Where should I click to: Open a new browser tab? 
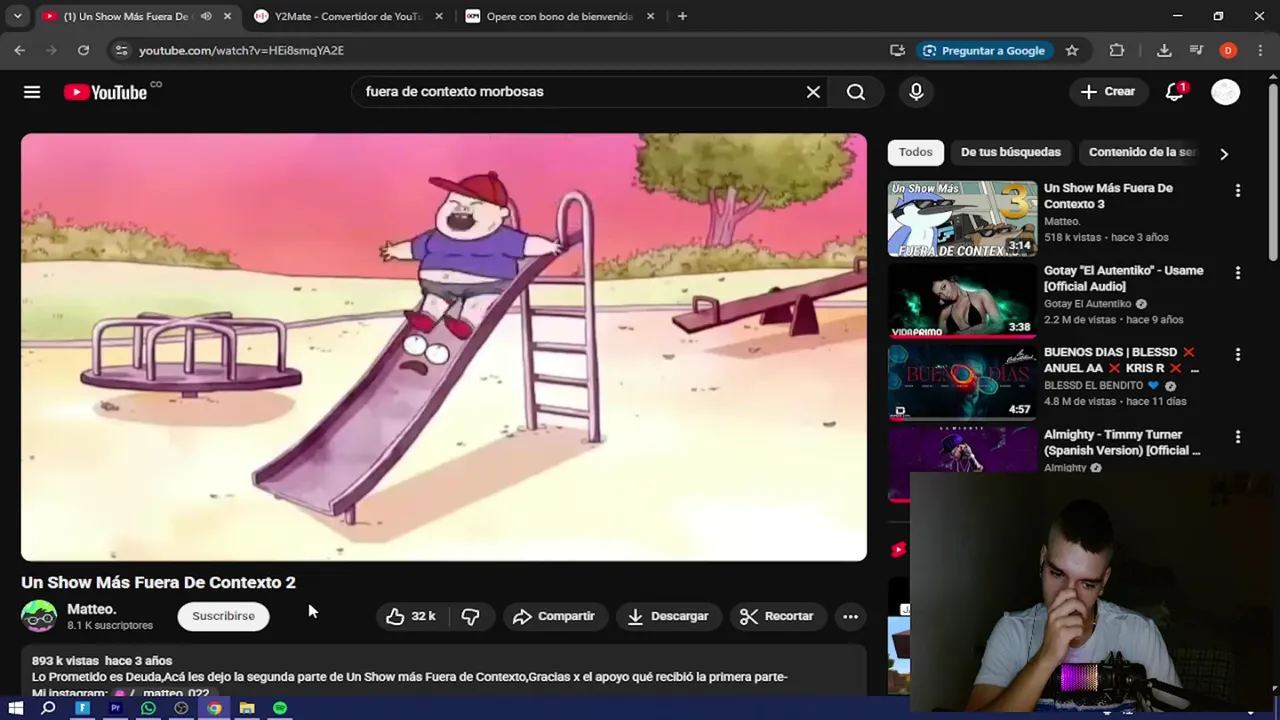pos(682,16)
